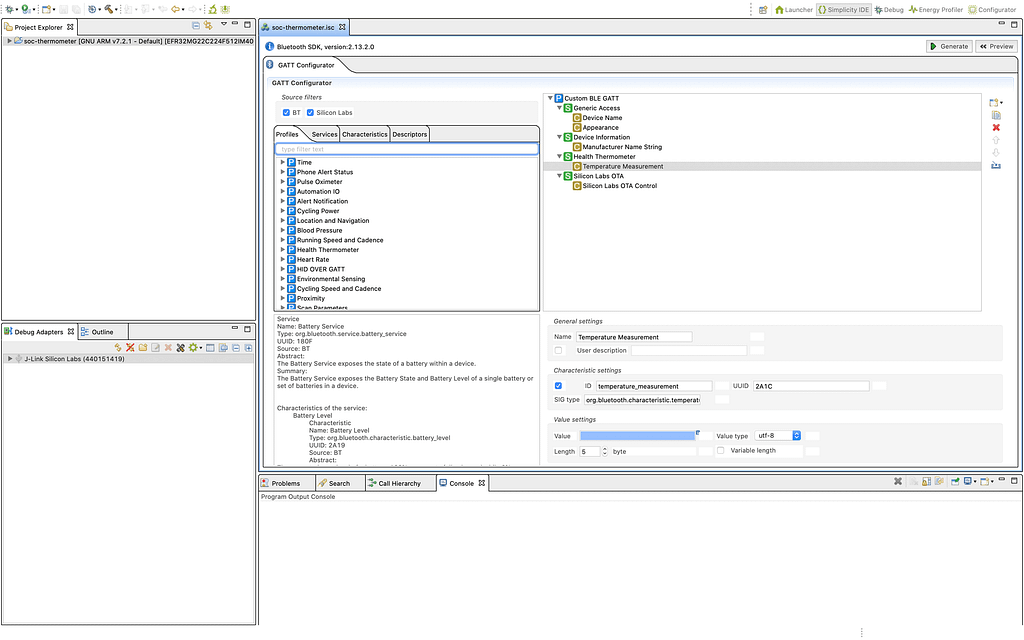Open the Problems tab
The image size is (1024, 640).
pyautogui.click(x=285, y=483)
